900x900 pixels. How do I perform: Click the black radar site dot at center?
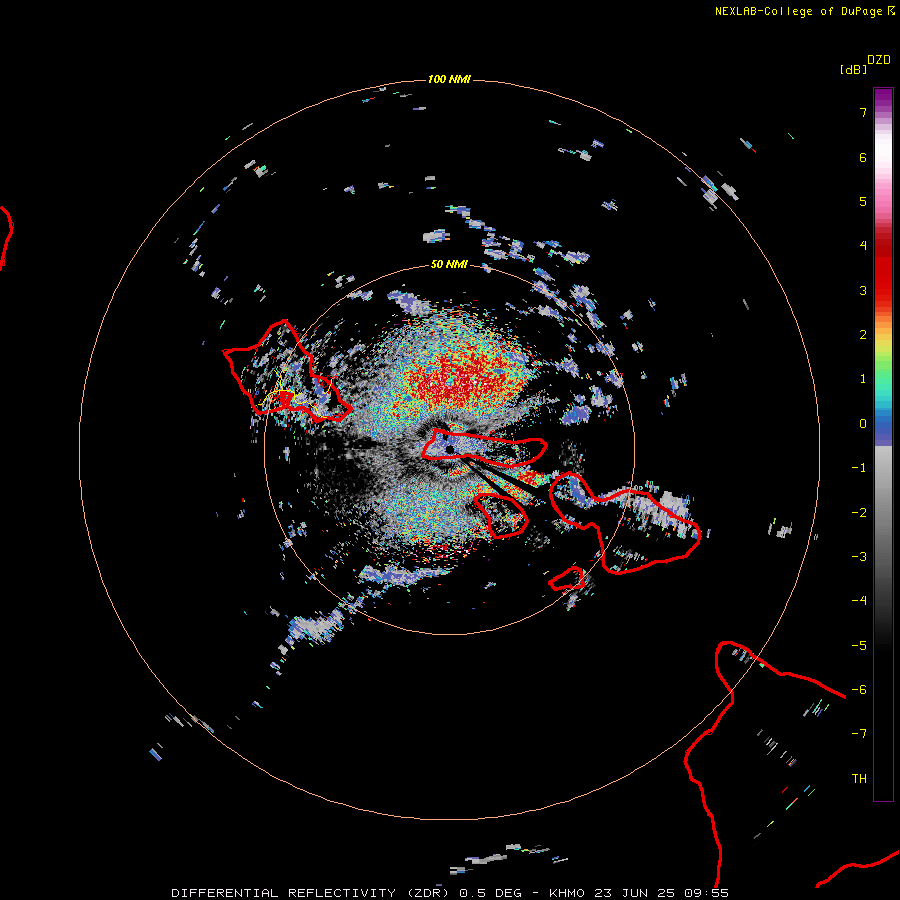449,449
